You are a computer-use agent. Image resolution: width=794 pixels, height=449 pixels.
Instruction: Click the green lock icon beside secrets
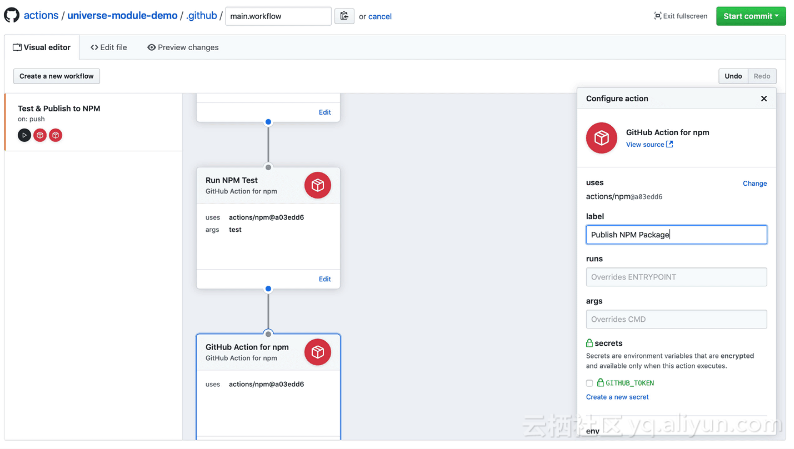[589, 343]
